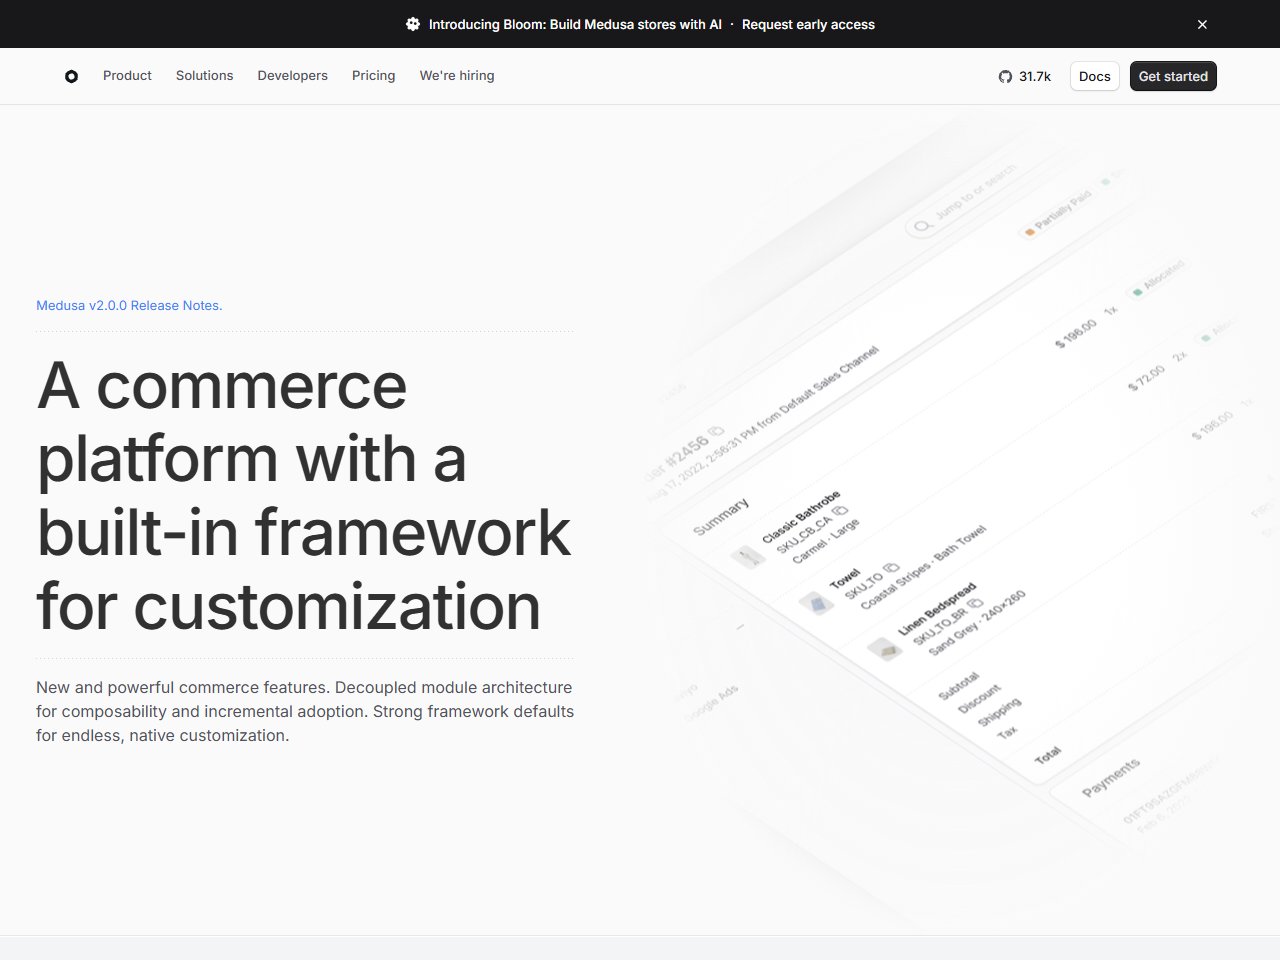Select the Classic Bathrobe product thumbnail
Screen dimensions: 1280x960
[x=747, y=557]
